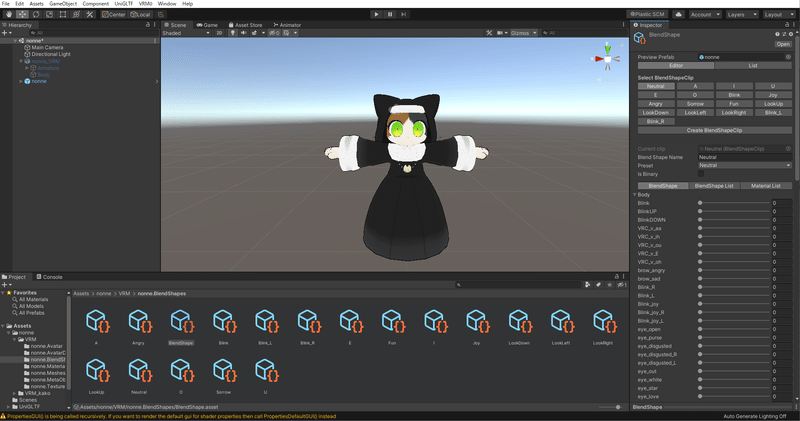Select the Scale tool
800x421 pixels.
pos(49,14)
